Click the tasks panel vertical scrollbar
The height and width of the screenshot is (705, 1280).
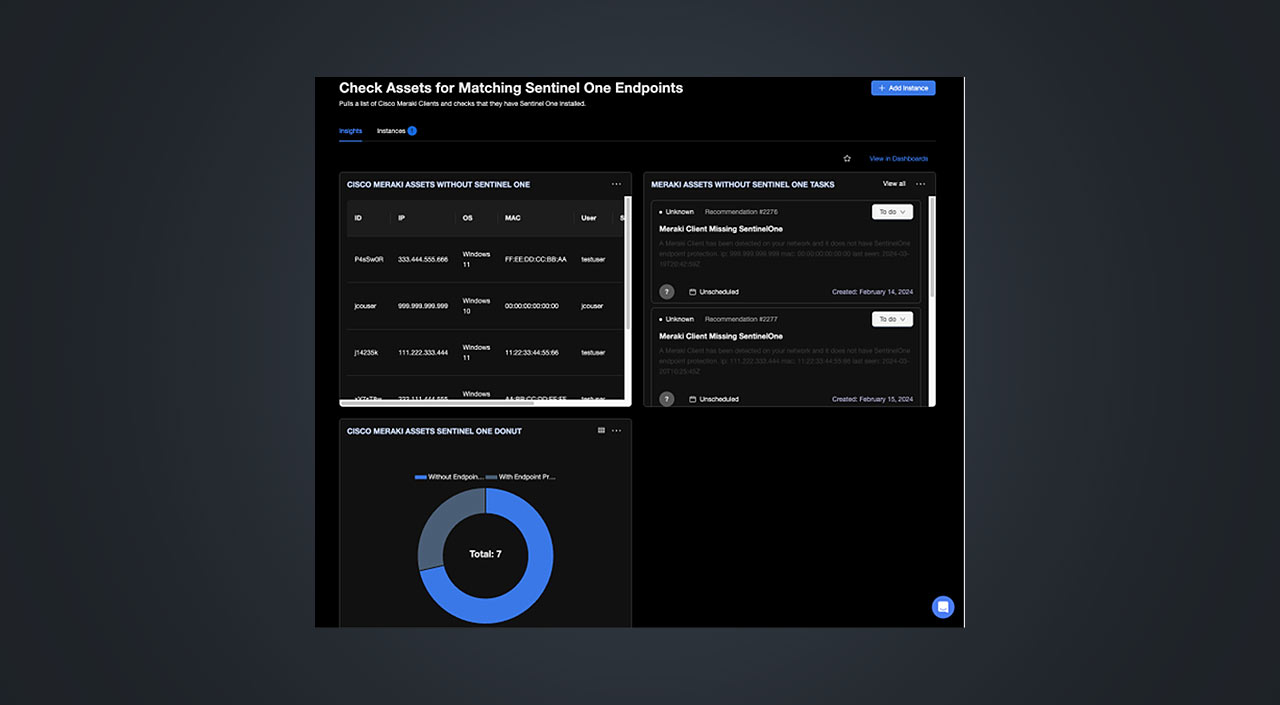click(x=932, y=245)
